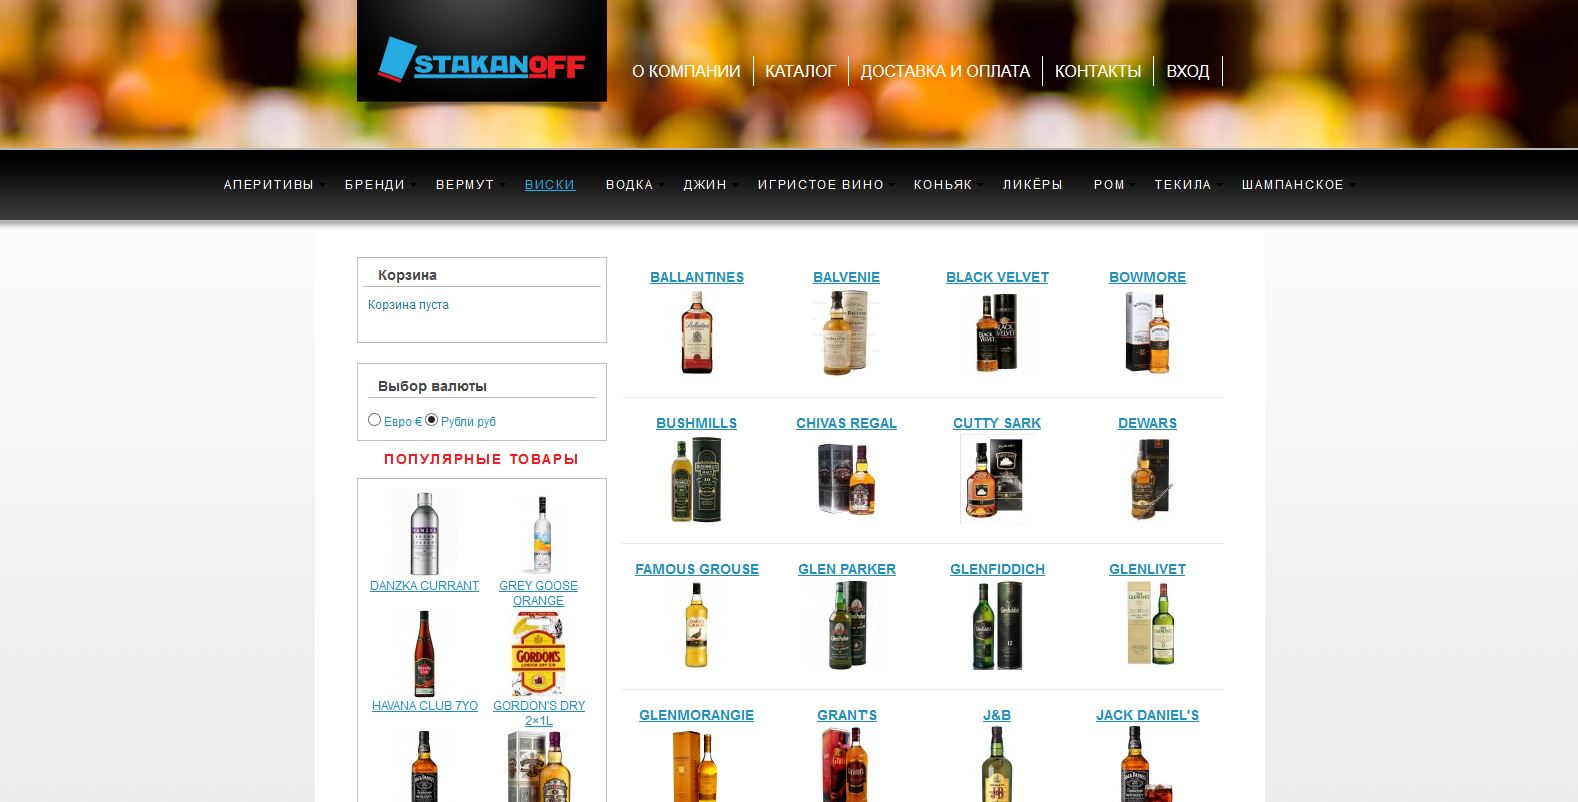Open the BALVENIE text link
Screen dimensions: 1578x802
(x=847, y=277)
